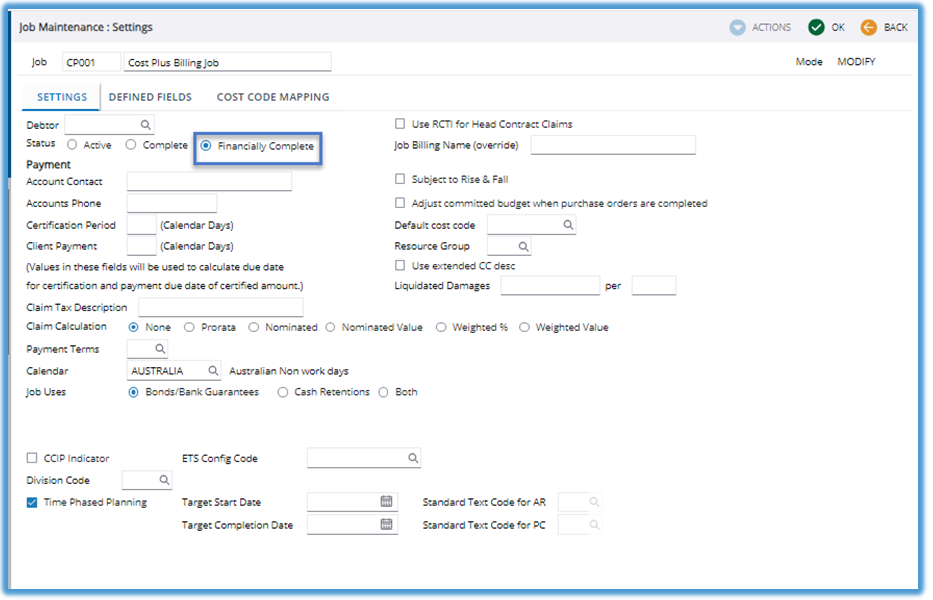Click Resource Group search icon

523,246
